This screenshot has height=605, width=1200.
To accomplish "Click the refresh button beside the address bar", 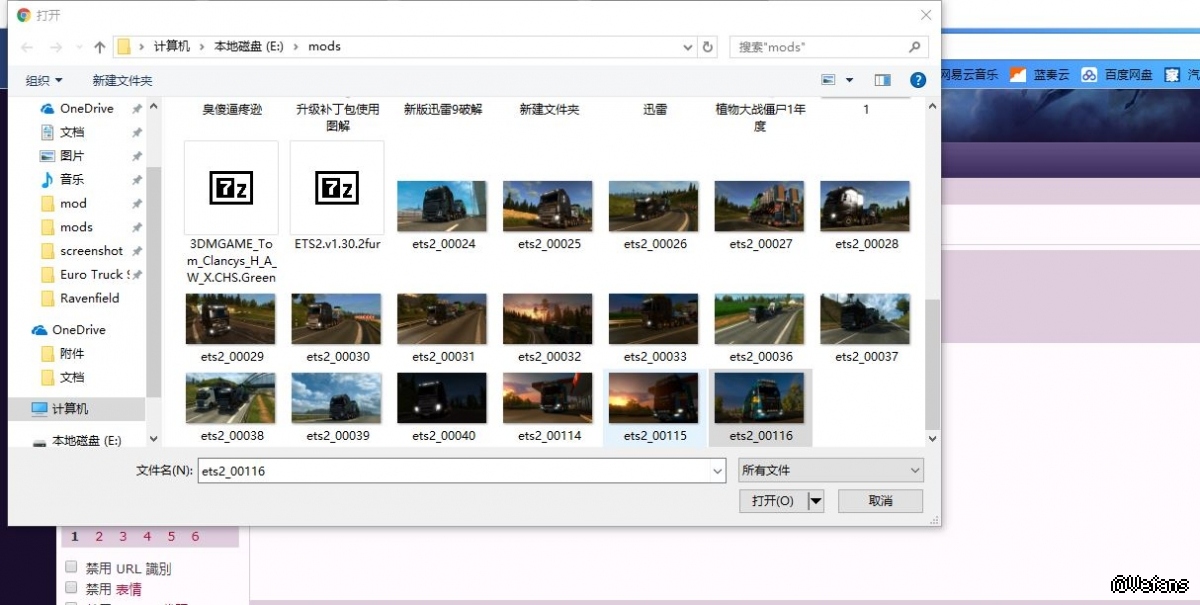I will [708, 47].
